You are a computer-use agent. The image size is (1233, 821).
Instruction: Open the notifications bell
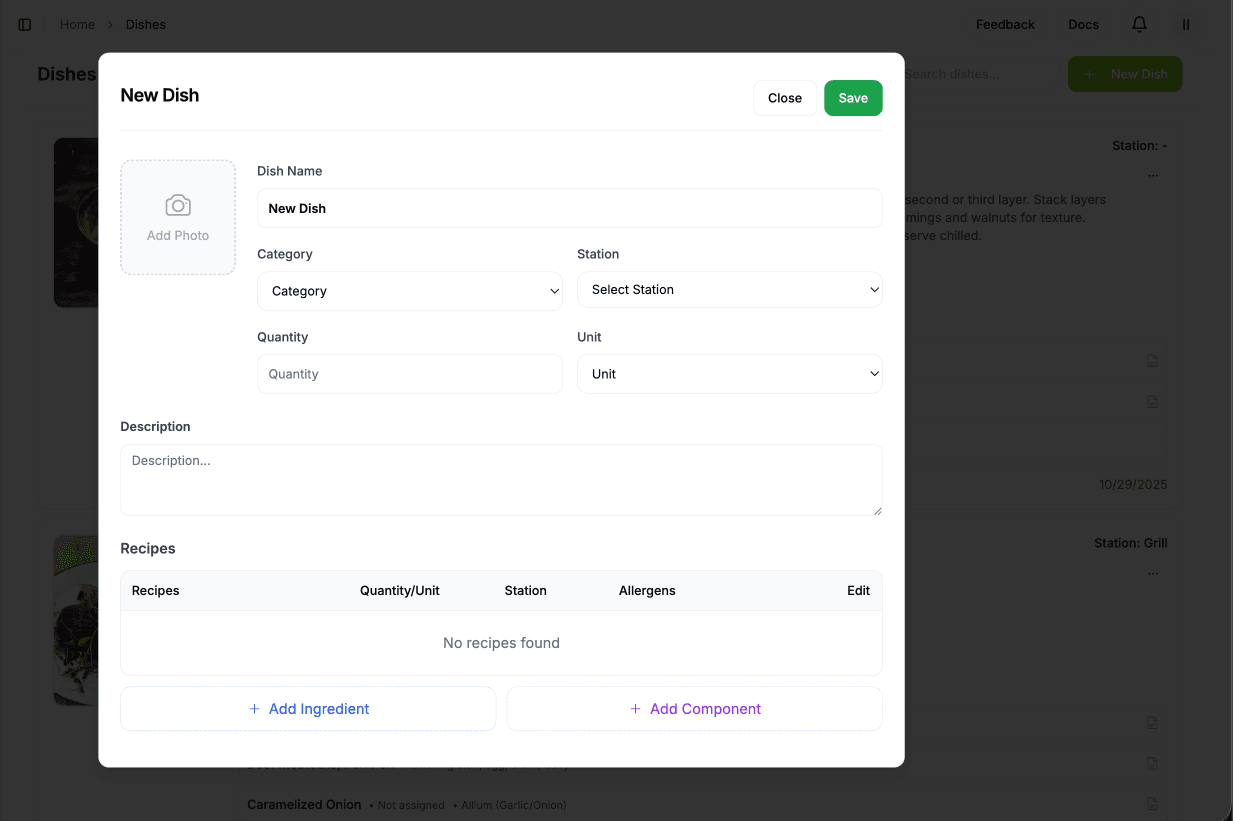(1139, 25)
